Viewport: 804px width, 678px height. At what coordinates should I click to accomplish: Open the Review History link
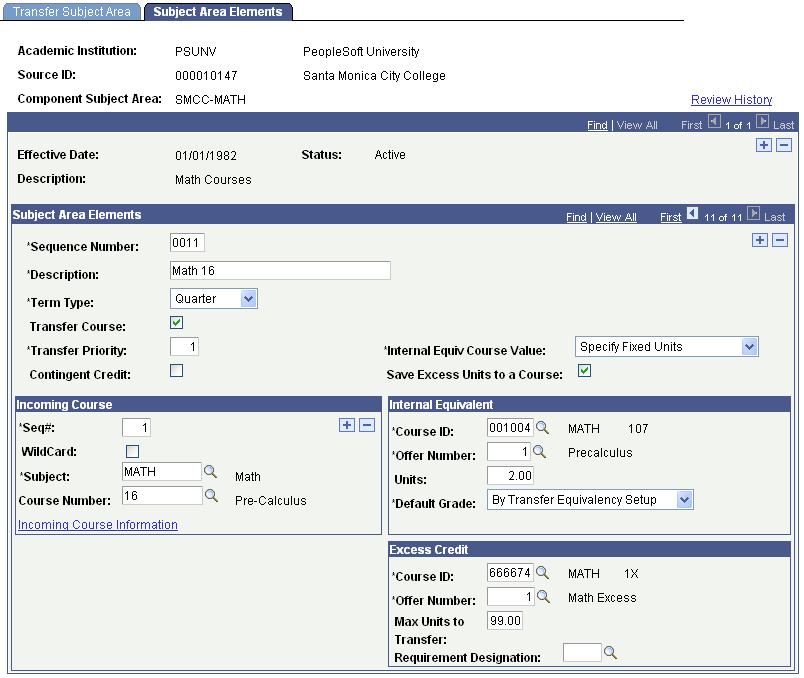tap(732, 99)
